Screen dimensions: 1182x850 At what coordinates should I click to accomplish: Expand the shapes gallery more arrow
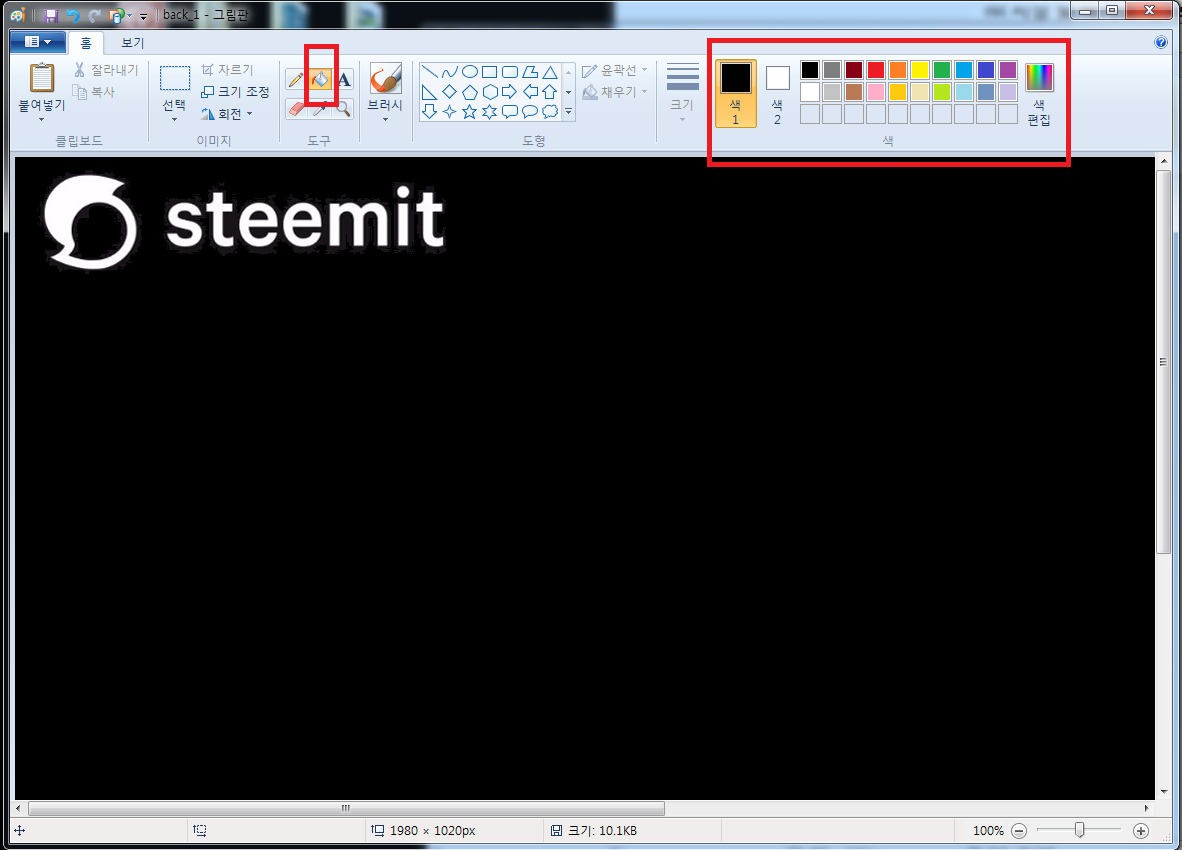click(568, 112)
